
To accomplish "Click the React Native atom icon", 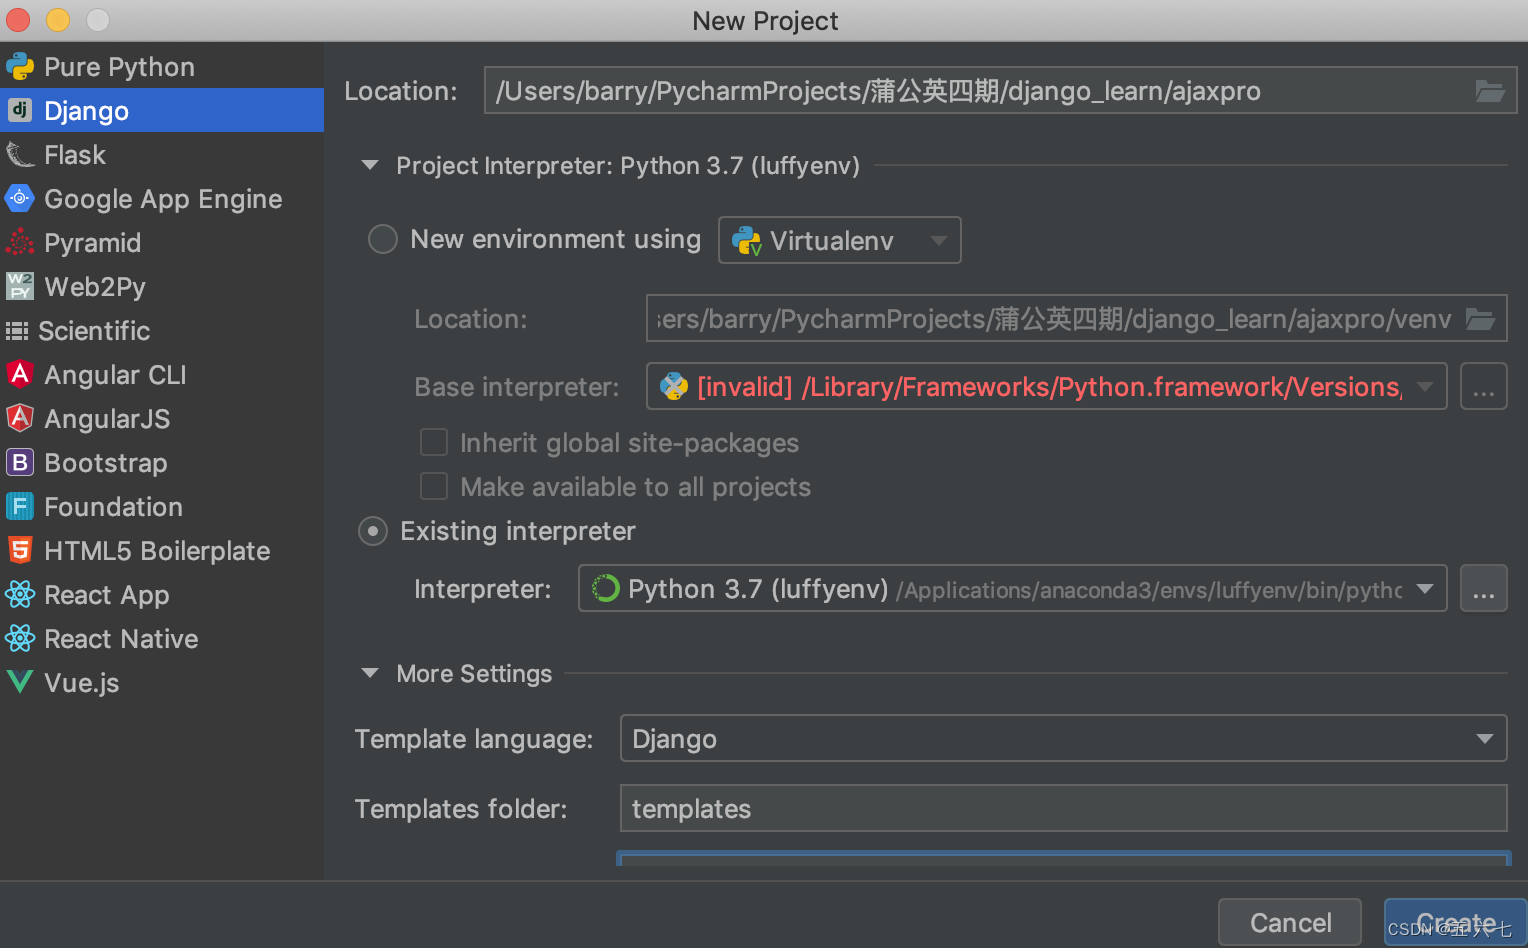I will [x=20, y=638].
